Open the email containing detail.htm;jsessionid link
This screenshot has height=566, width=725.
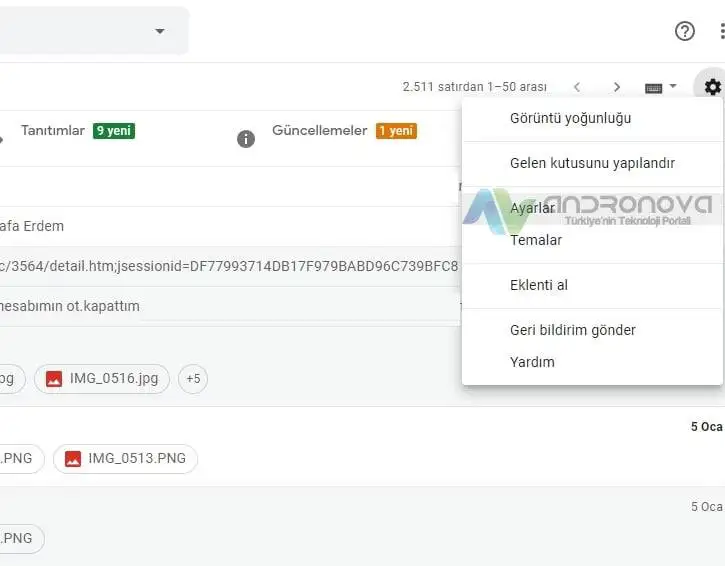click(x=230, y=266)
